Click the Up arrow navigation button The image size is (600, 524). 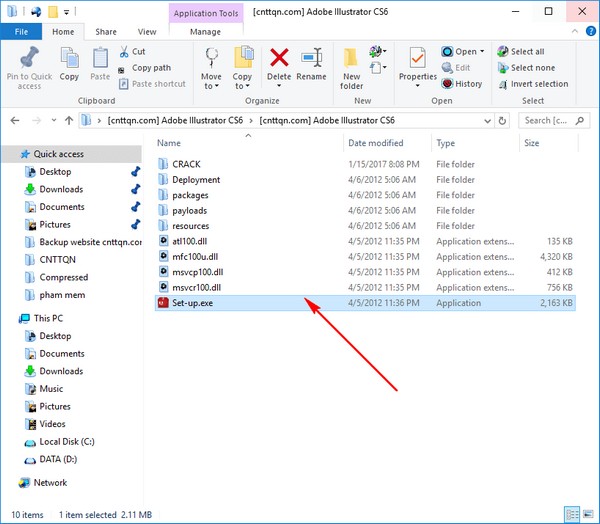[x=63, y=120]
